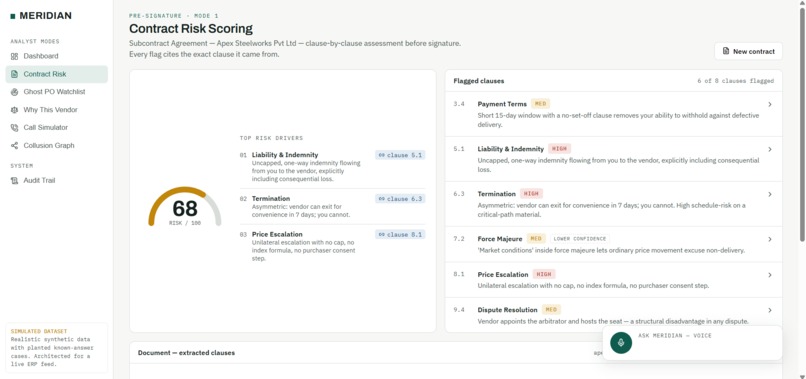This screenshot has height=379, width=806.
Task: Click 'PRE-SIGNATURE · MODE 1' label
Action: coord(174,16)
